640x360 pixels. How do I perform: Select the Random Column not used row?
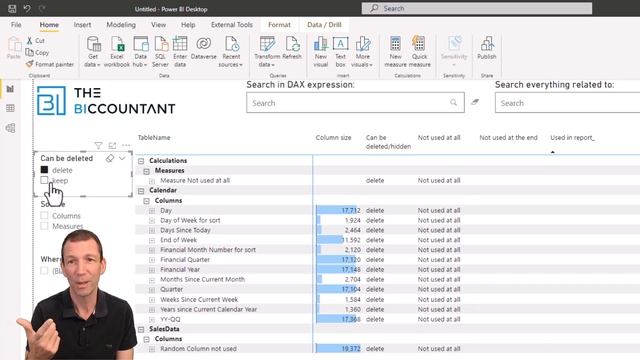[x=198, y=349]
